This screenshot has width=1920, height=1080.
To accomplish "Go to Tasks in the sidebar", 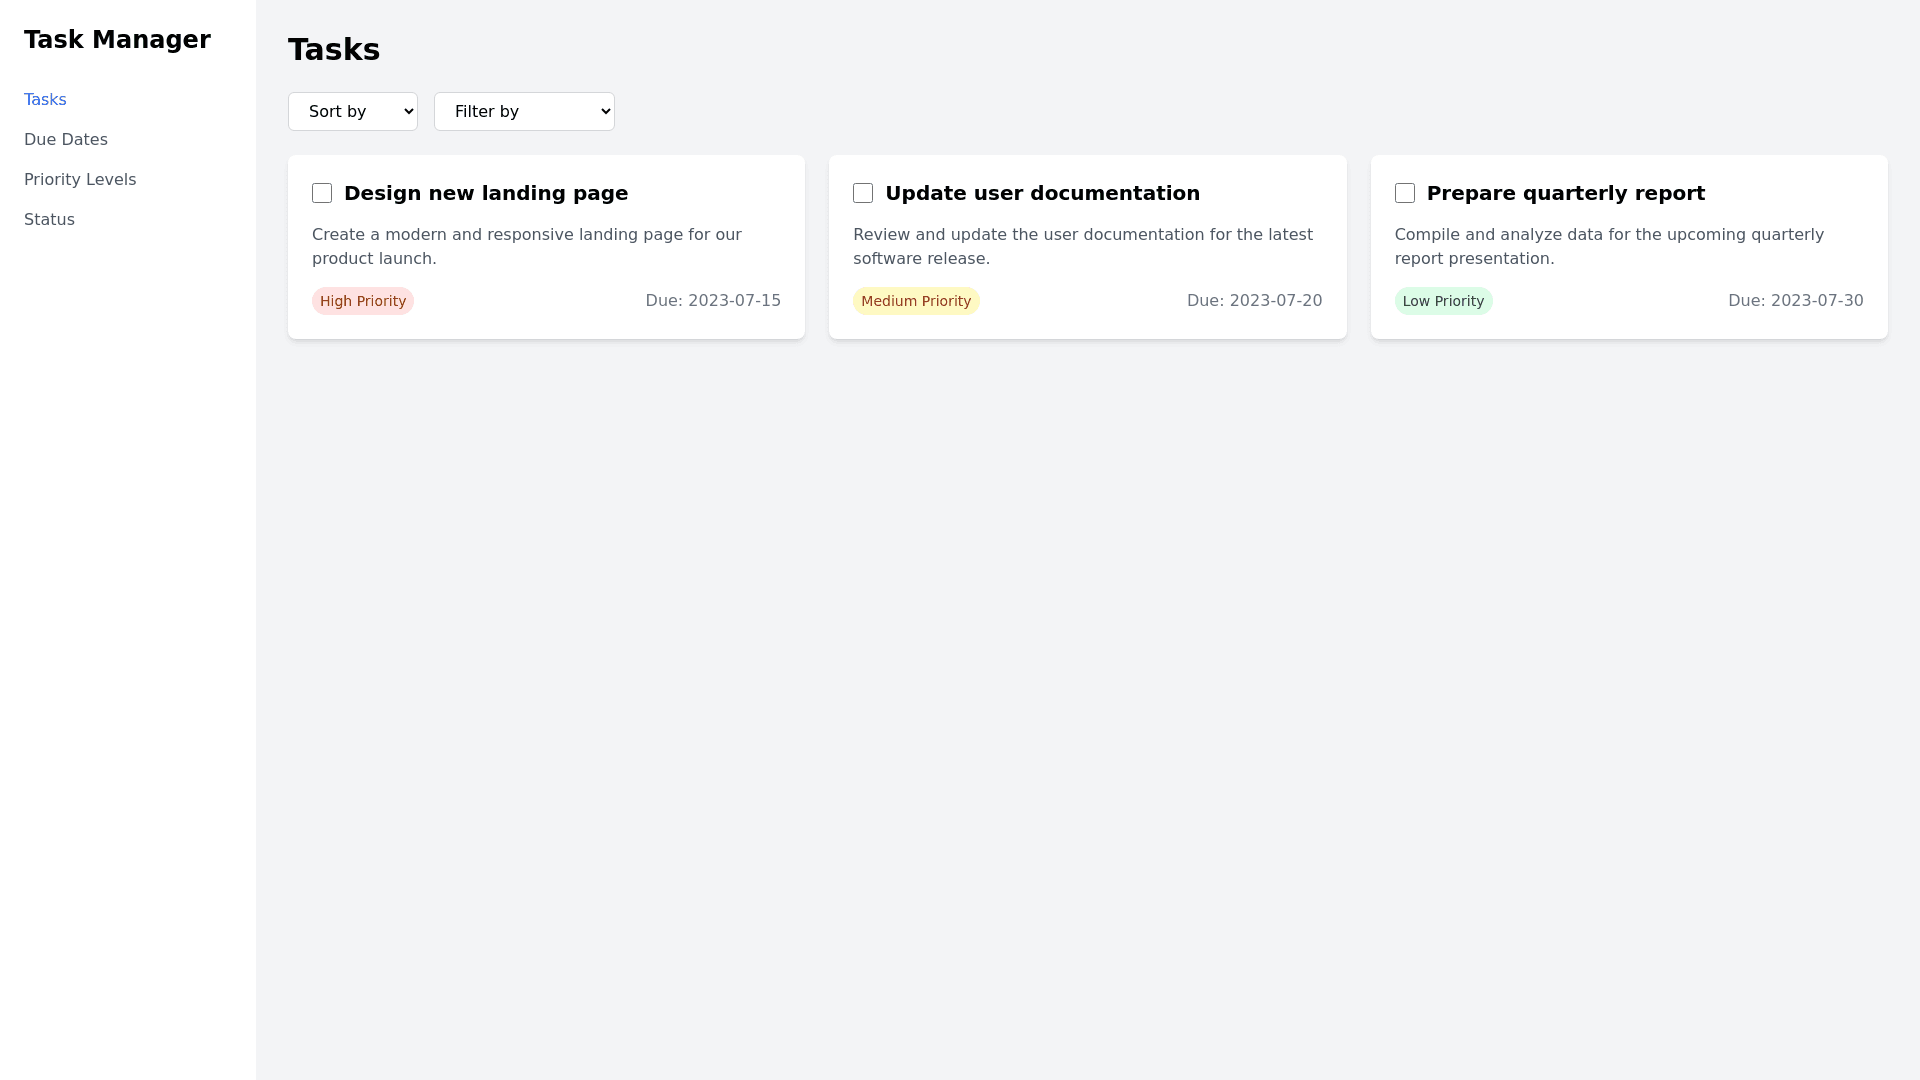I will [45, 99].
